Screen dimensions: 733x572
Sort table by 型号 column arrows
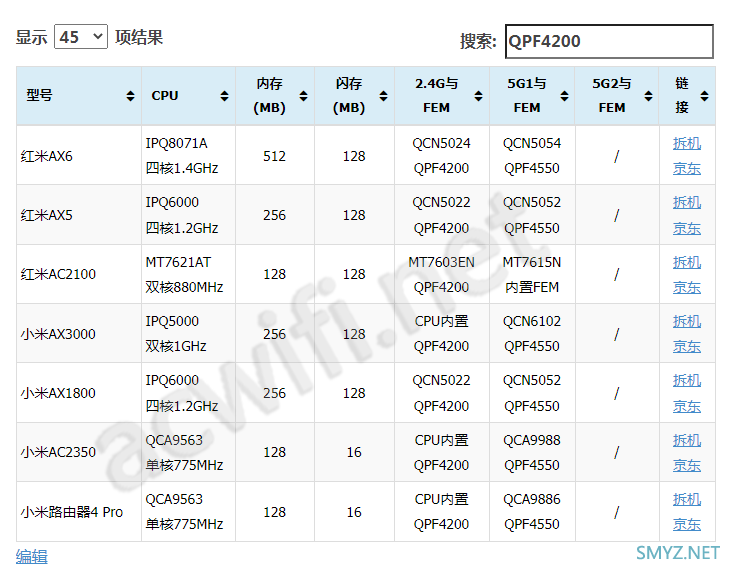130,96
